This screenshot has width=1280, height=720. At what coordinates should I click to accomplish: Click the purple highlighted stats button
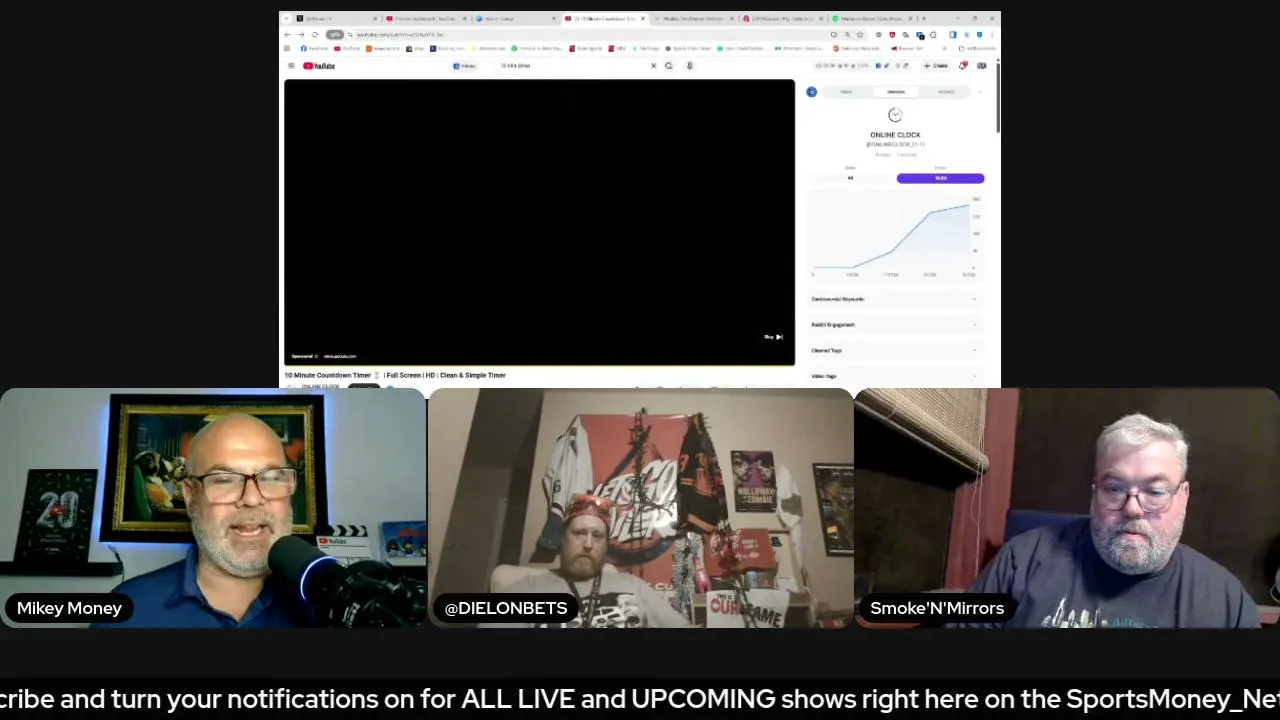point(940,178)
